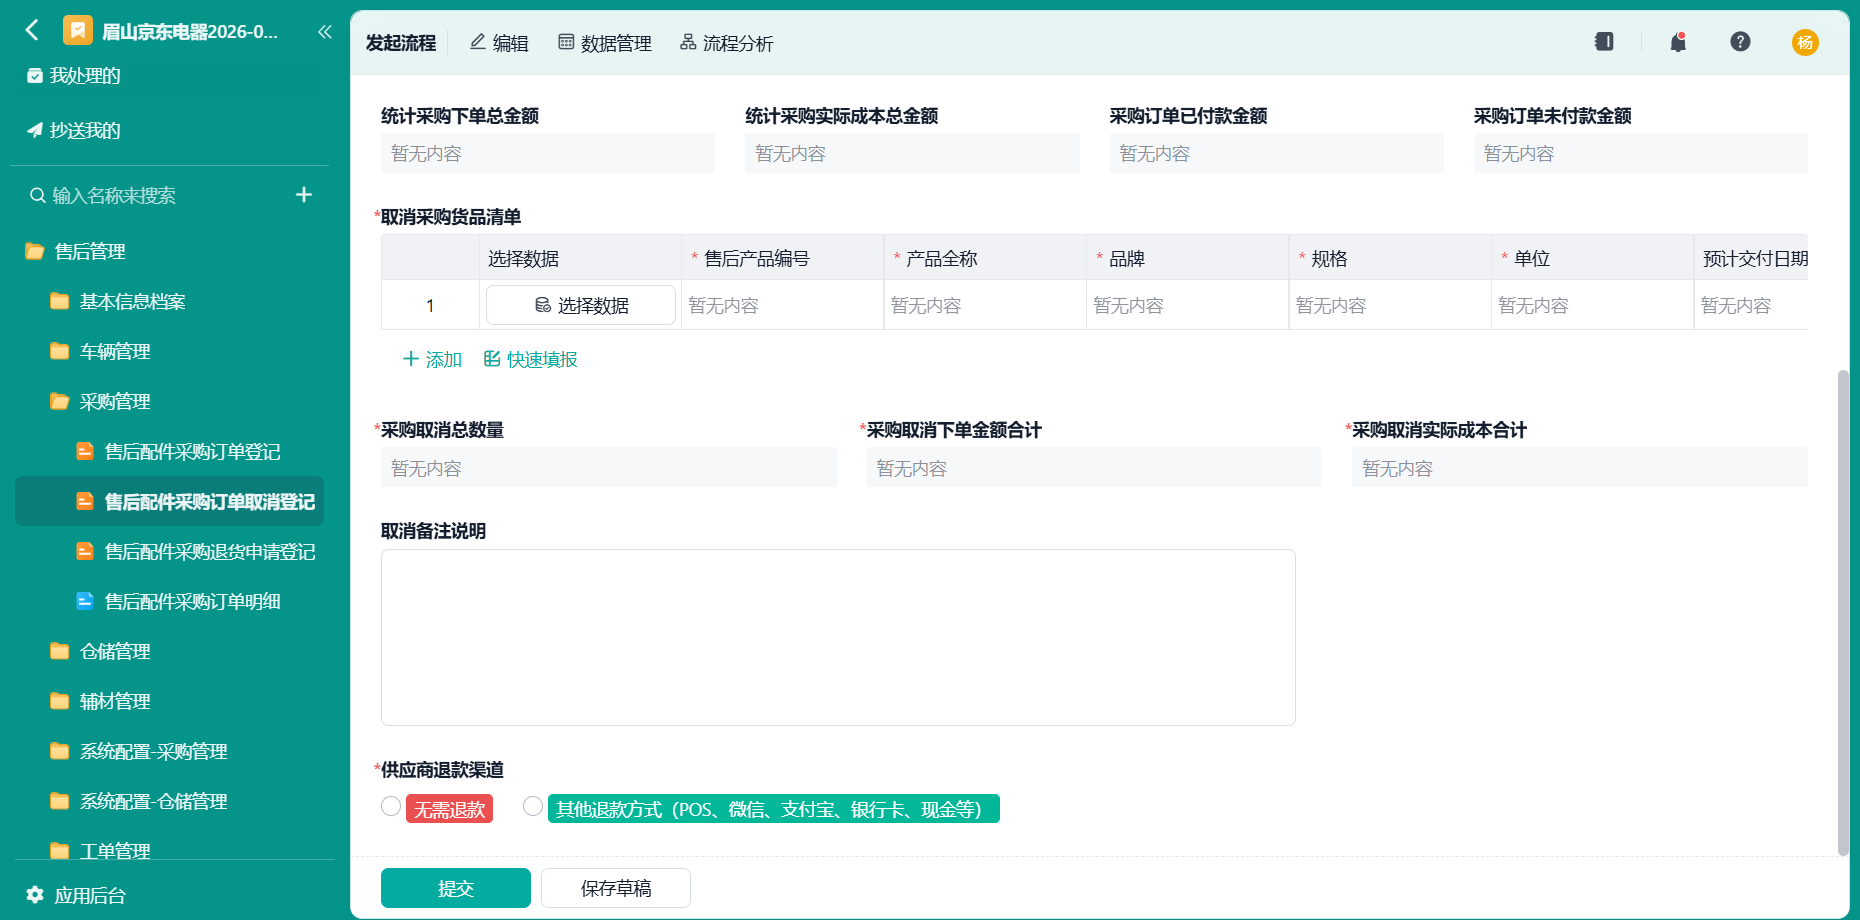Expand the 辅材管理 folder
The image size is (1860, 920).
tap(60, 701)
